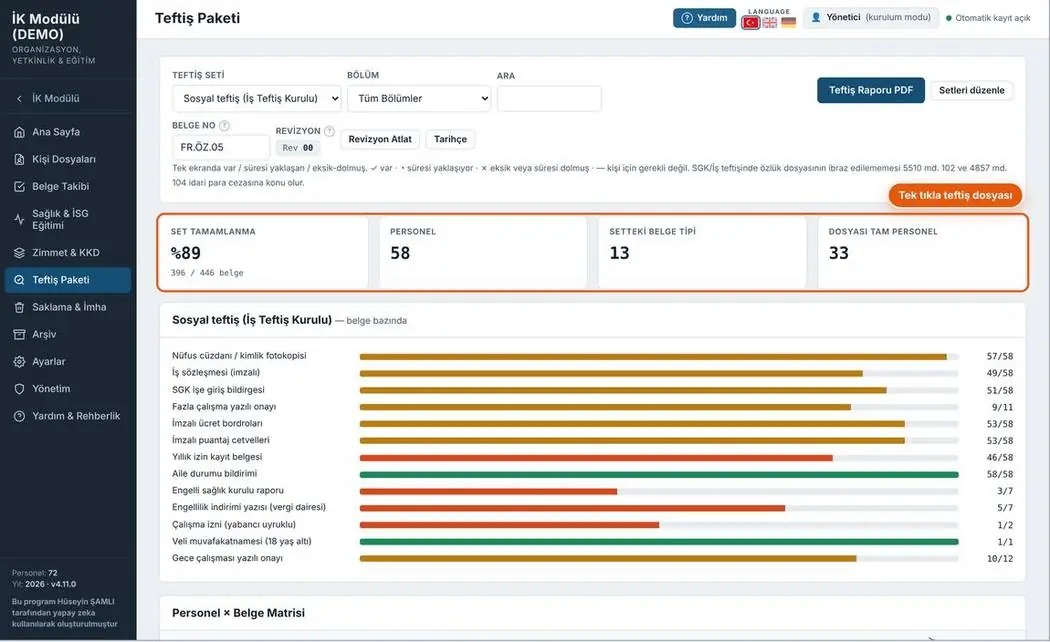
Task: Click the '10/12' count for Gece çalışması
Action: [x=1000, y=558]
